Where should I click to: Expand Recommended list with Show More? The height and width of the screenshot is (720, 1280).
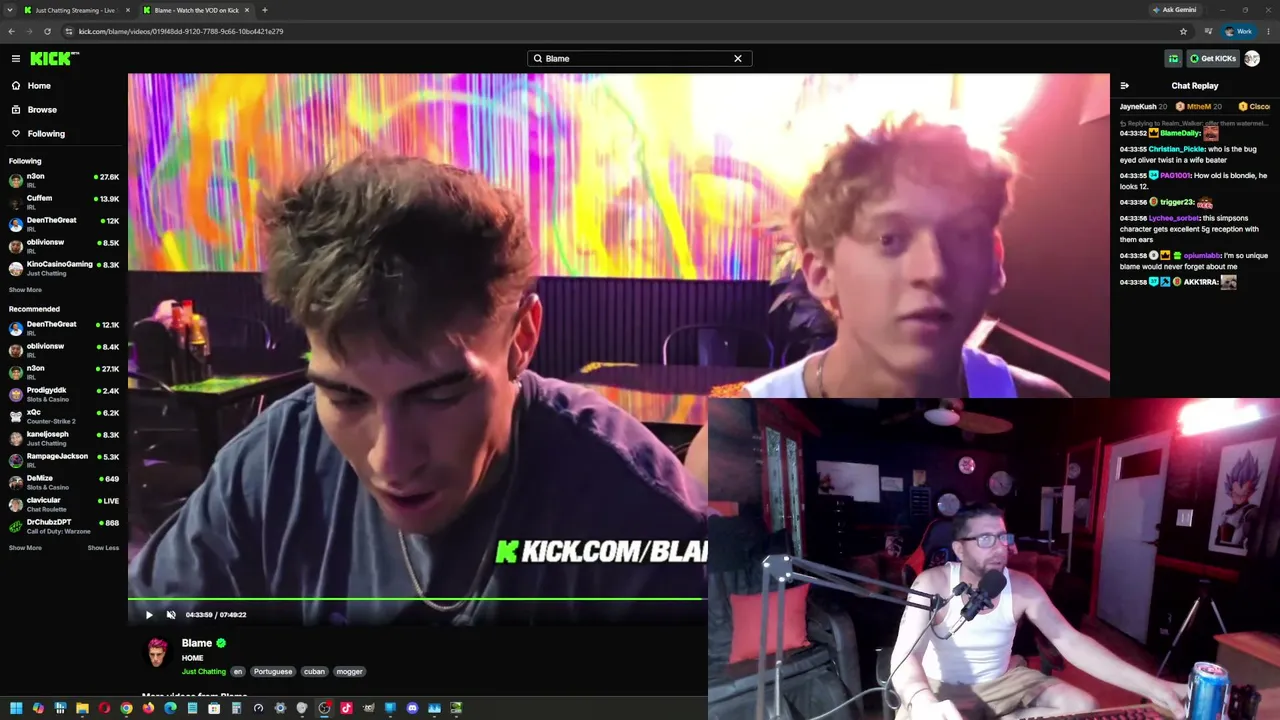pyautogui.click(x=25, y=548)
